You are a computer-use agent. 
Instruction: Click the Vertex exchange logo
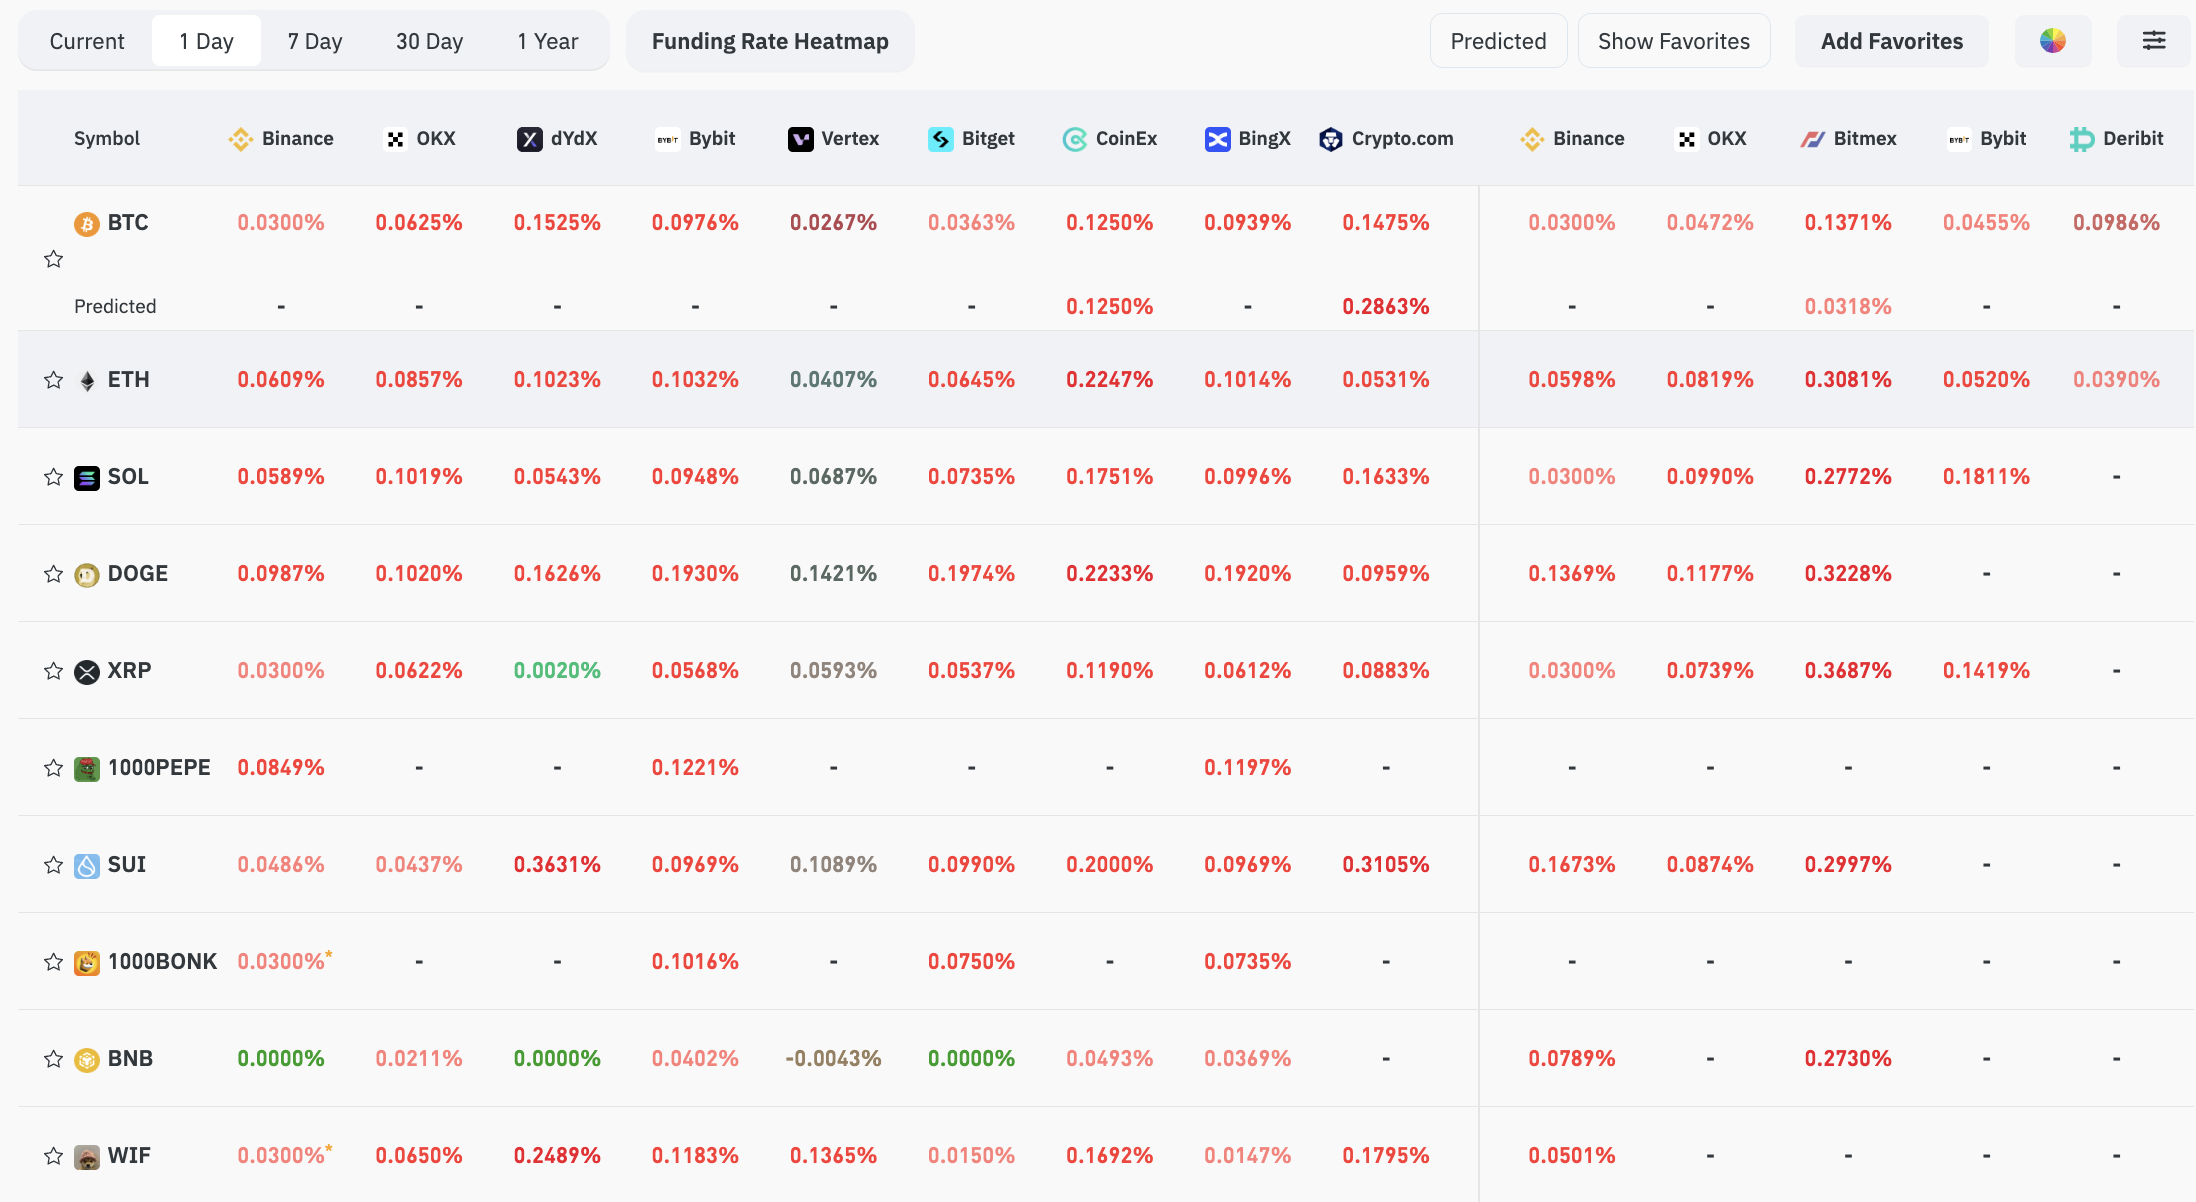pyautogui.click(x=800, y=139)
